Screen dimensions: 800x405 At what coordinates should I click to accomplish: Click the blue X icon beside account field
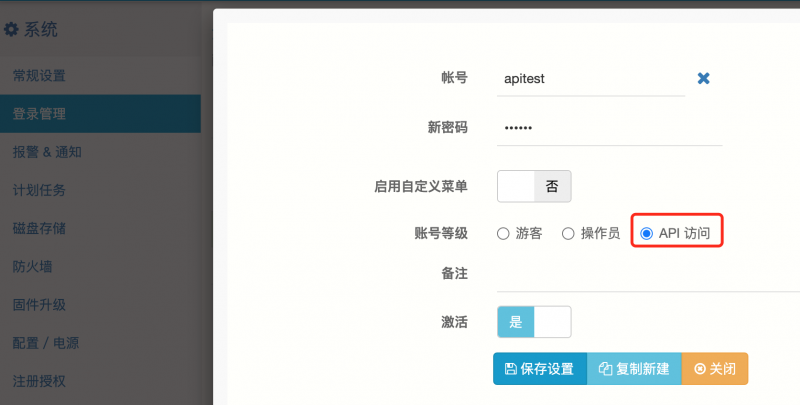pos(703,78)
